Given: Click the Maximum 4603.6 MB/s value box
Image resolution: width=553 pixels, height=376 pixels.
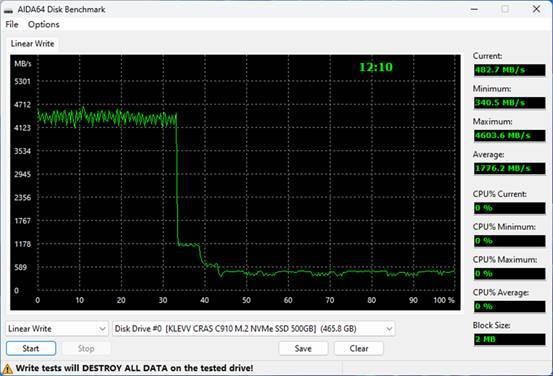Looking at the screenshot, I should tap(510, 135).
